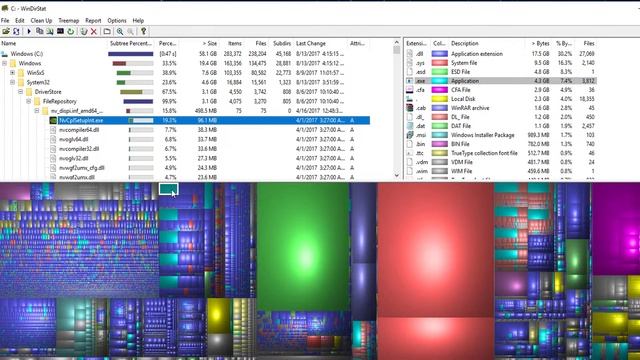
Task: Click the WinSxS folder icon
Action: coord(21,73)
